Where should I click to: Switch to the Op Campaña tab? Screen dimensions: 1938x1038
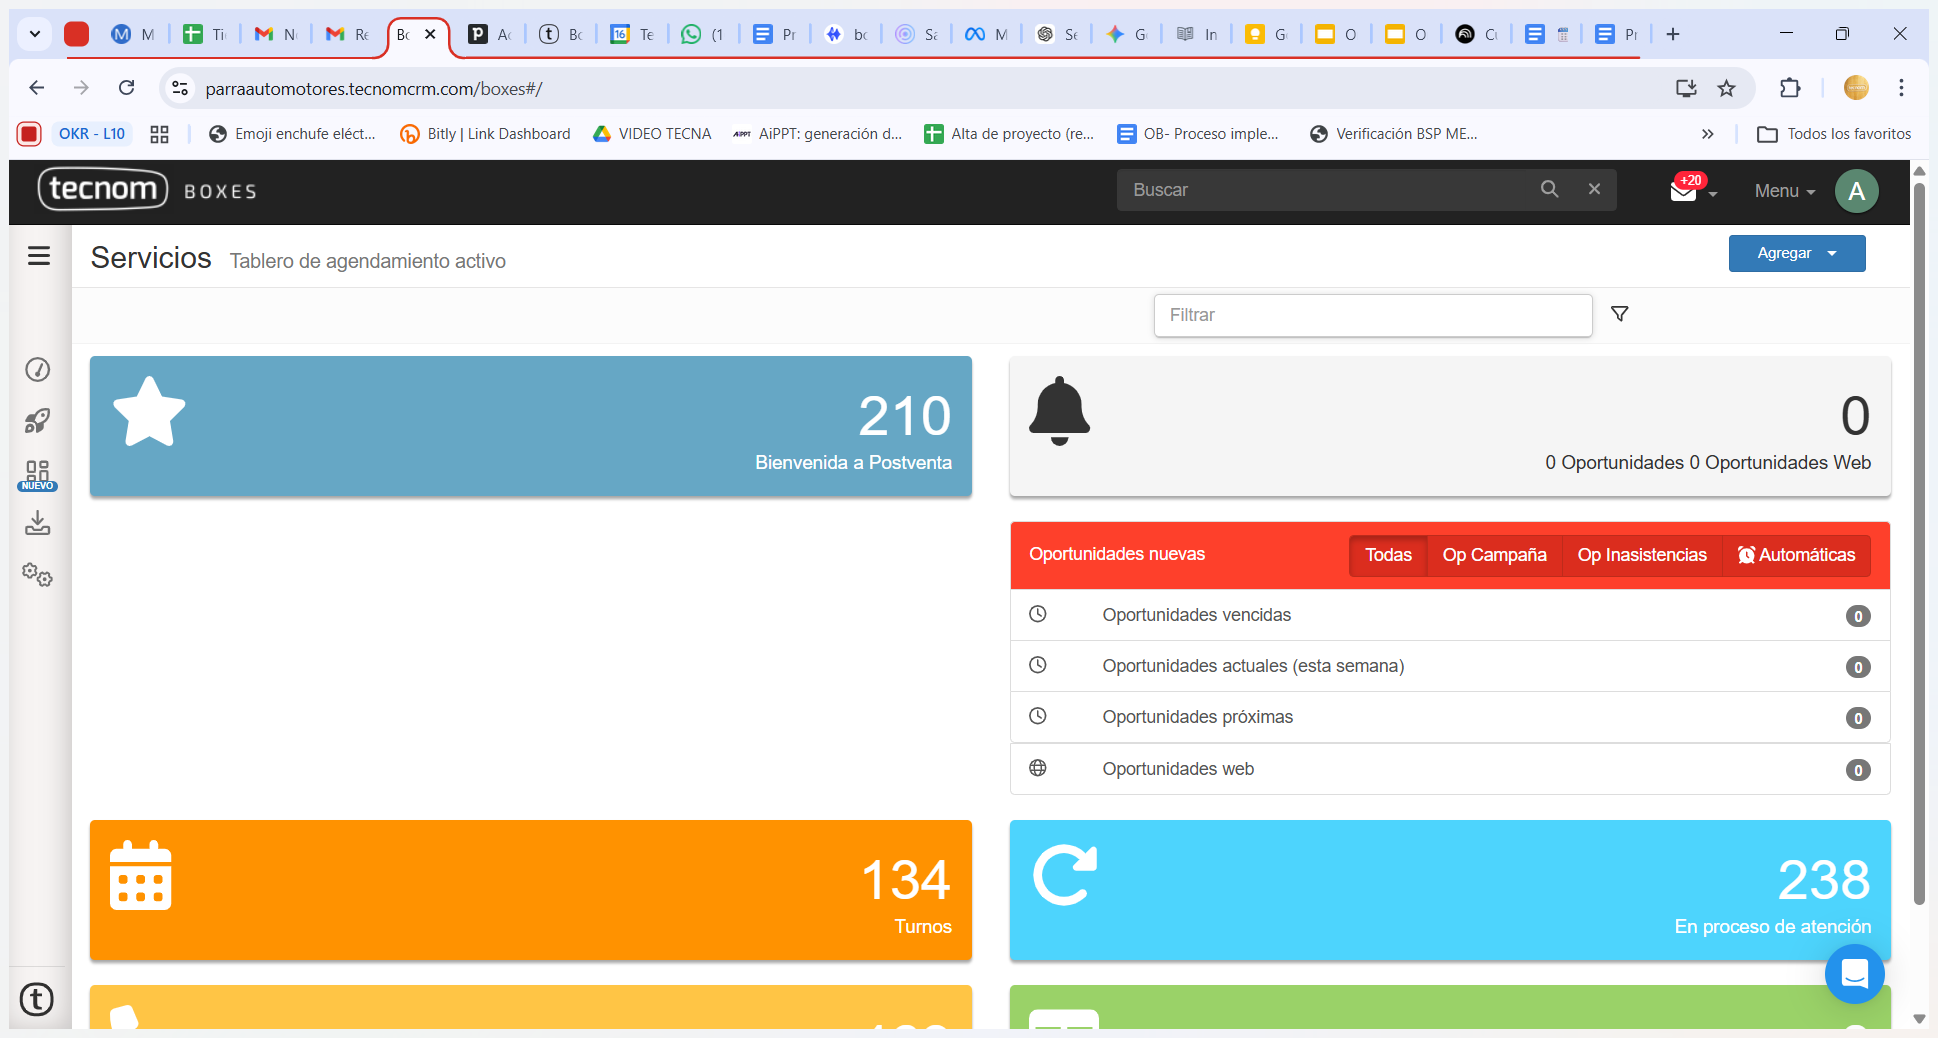[1494, 555]
